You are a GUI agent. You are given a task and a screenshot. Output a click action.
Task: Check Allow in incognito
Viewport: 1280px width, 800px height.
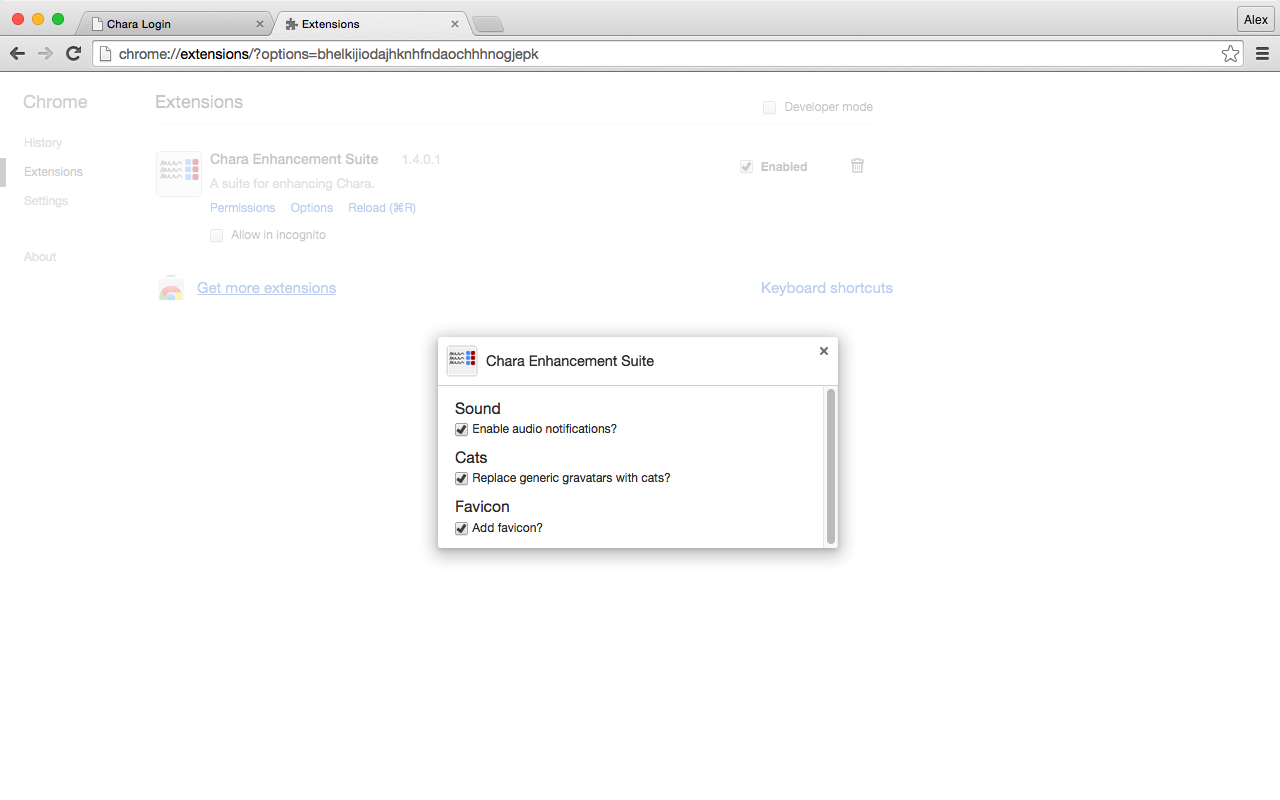[x=217, y=235]
